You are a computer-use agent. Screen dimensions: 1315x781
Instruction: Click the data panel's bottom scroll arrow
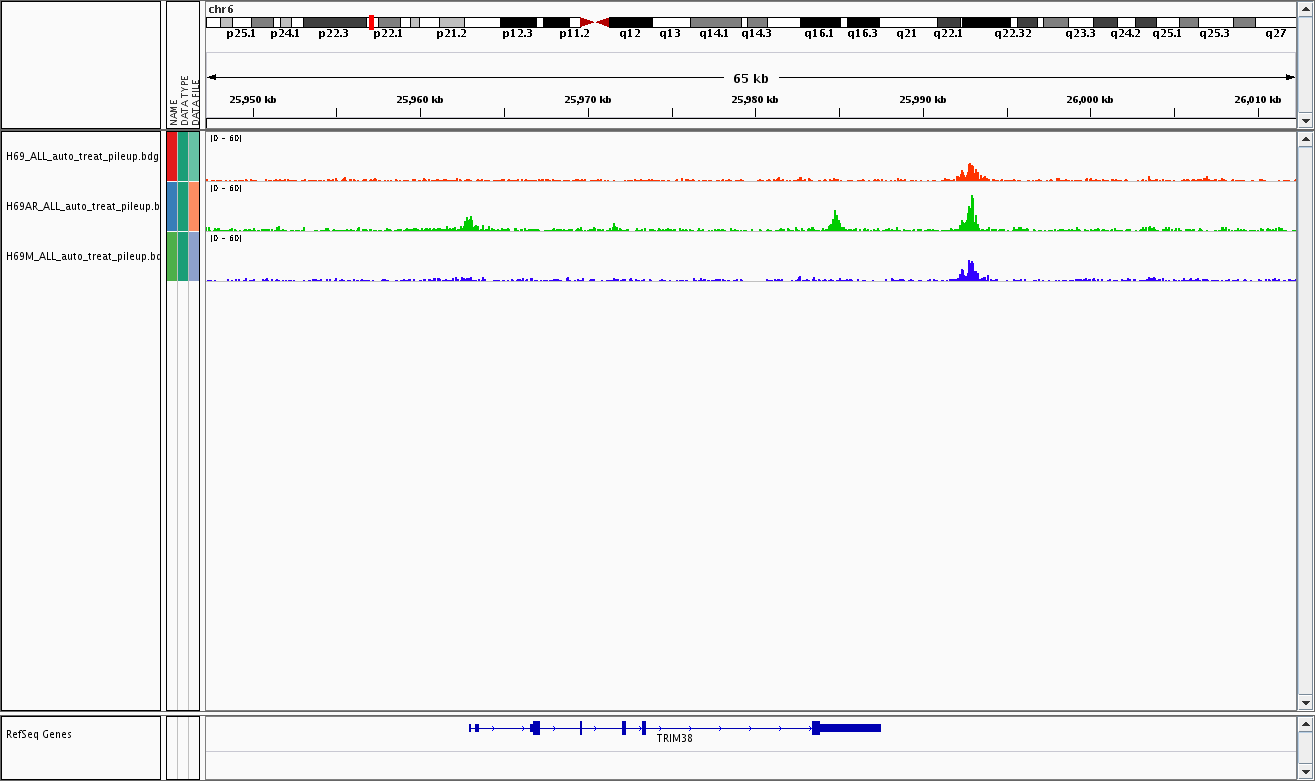tap(1304, 703)
